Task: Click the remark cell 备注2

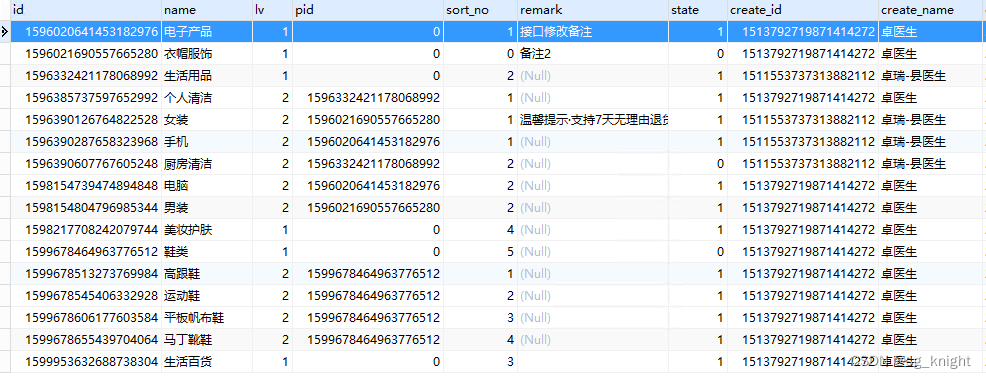Action: click(593, 53)
